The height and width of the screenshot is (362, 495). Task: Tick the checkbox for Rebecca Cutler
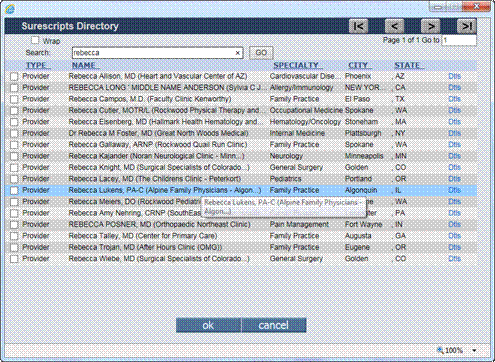(x=14, y=111)
